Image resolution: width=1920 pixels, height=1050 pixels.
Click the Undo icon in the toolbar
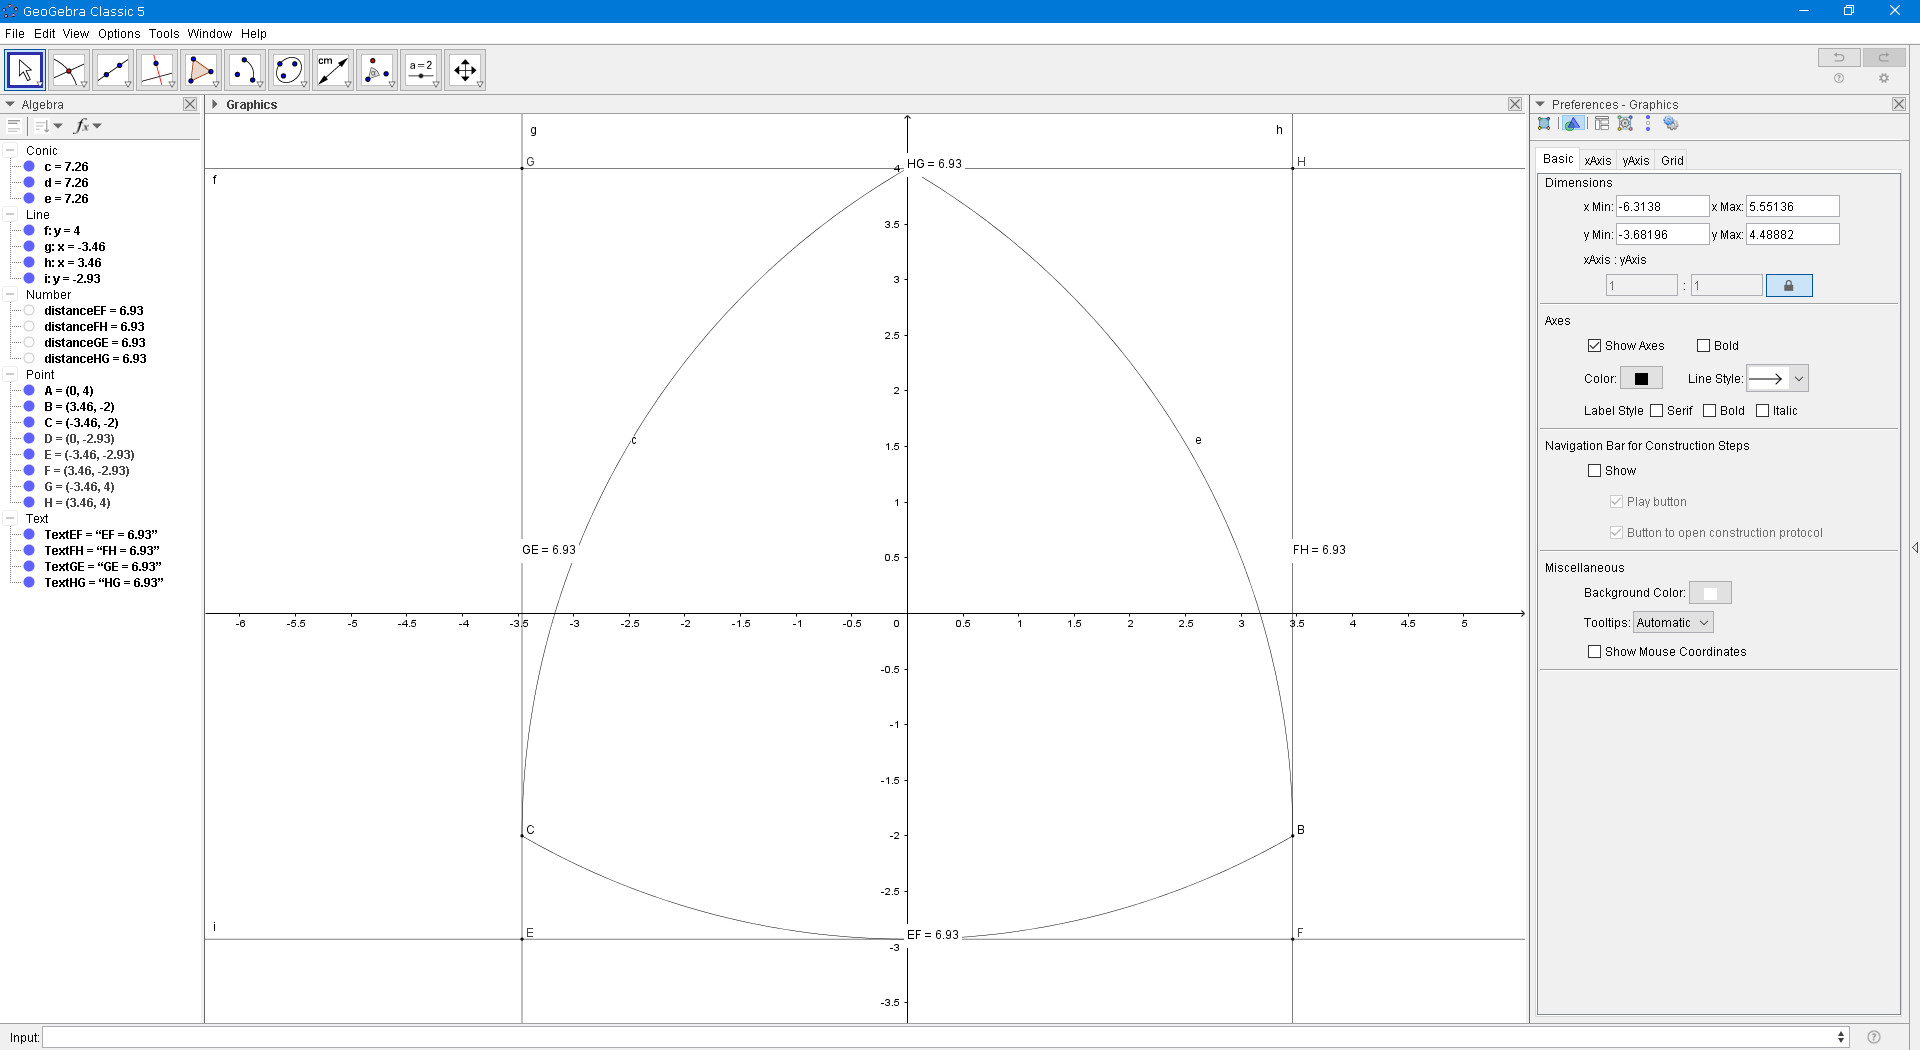1839,57
